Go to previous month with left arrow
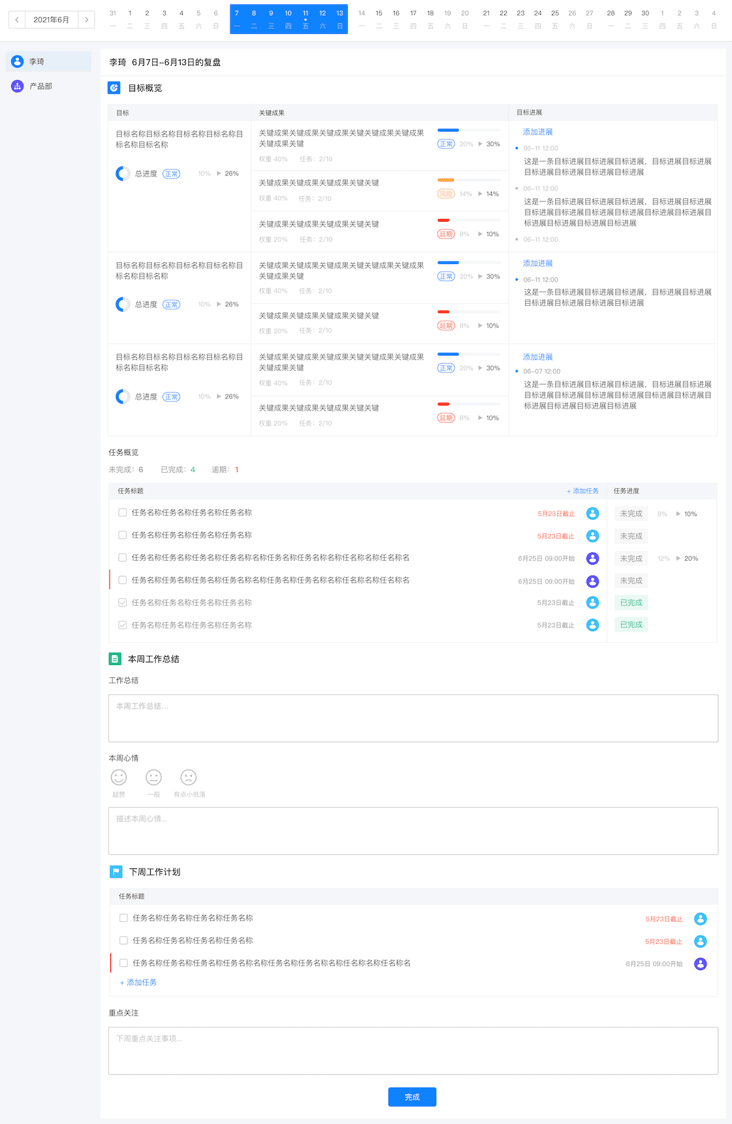Screen dimensions: 732x1124 [17, 20]
